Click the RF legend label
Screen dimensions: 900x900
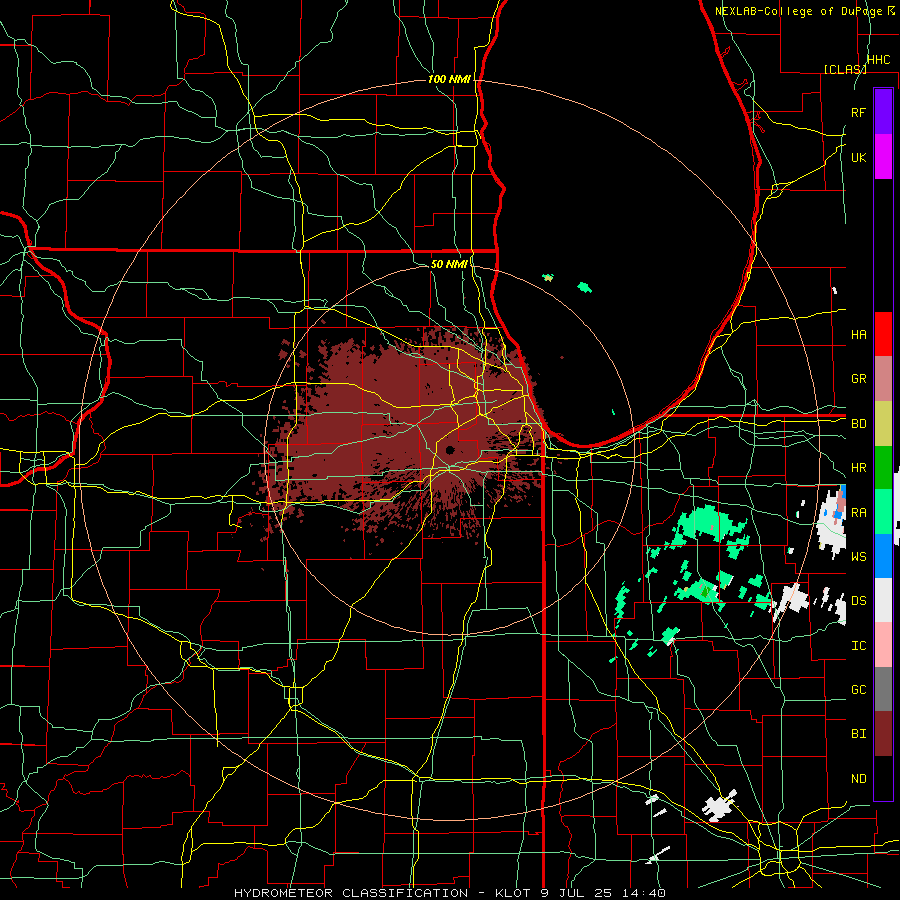pyautogui.click(x=859, y=112)
